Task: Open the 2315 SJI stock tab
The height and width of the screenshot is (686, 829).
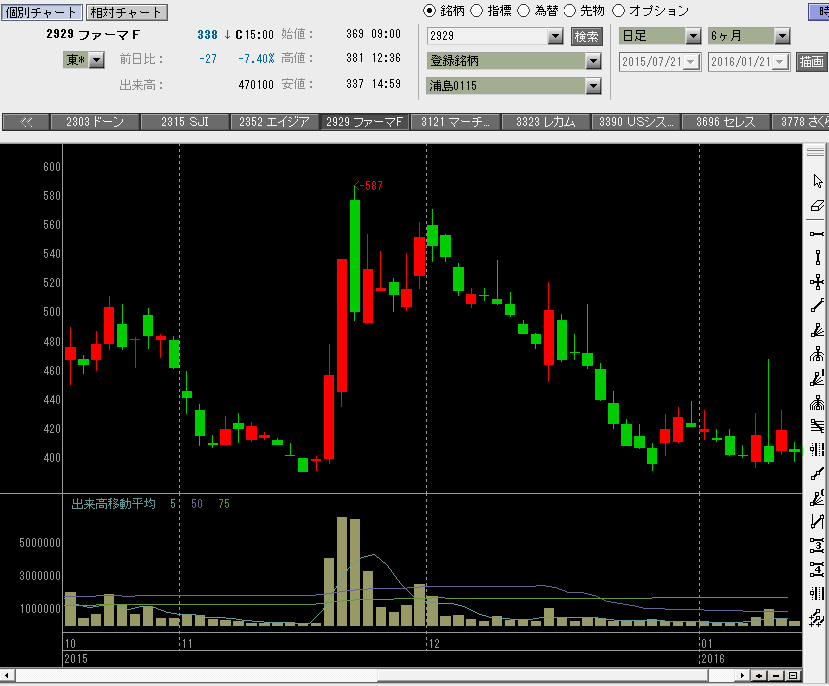Action: click(185, 122)
